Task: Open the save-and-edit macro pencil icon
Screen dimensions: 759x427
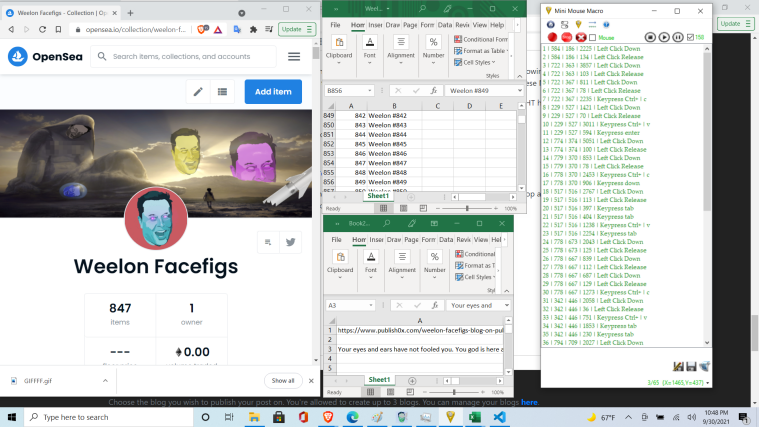Action: click(x=678, y=366)
